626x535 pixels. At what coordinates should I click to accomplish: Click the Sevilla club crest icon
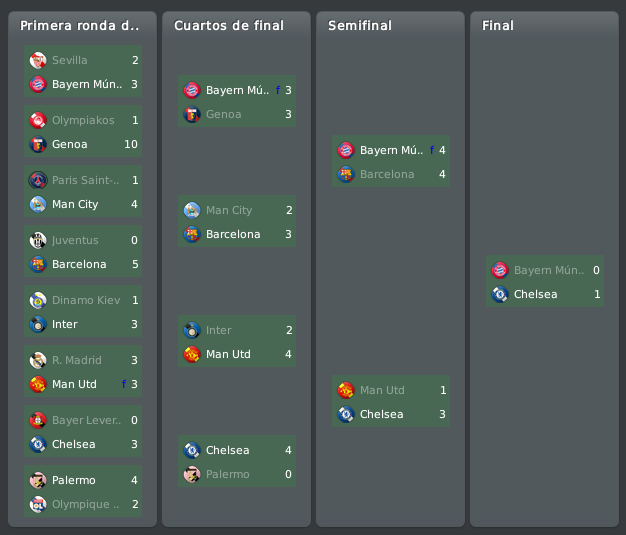38,60
